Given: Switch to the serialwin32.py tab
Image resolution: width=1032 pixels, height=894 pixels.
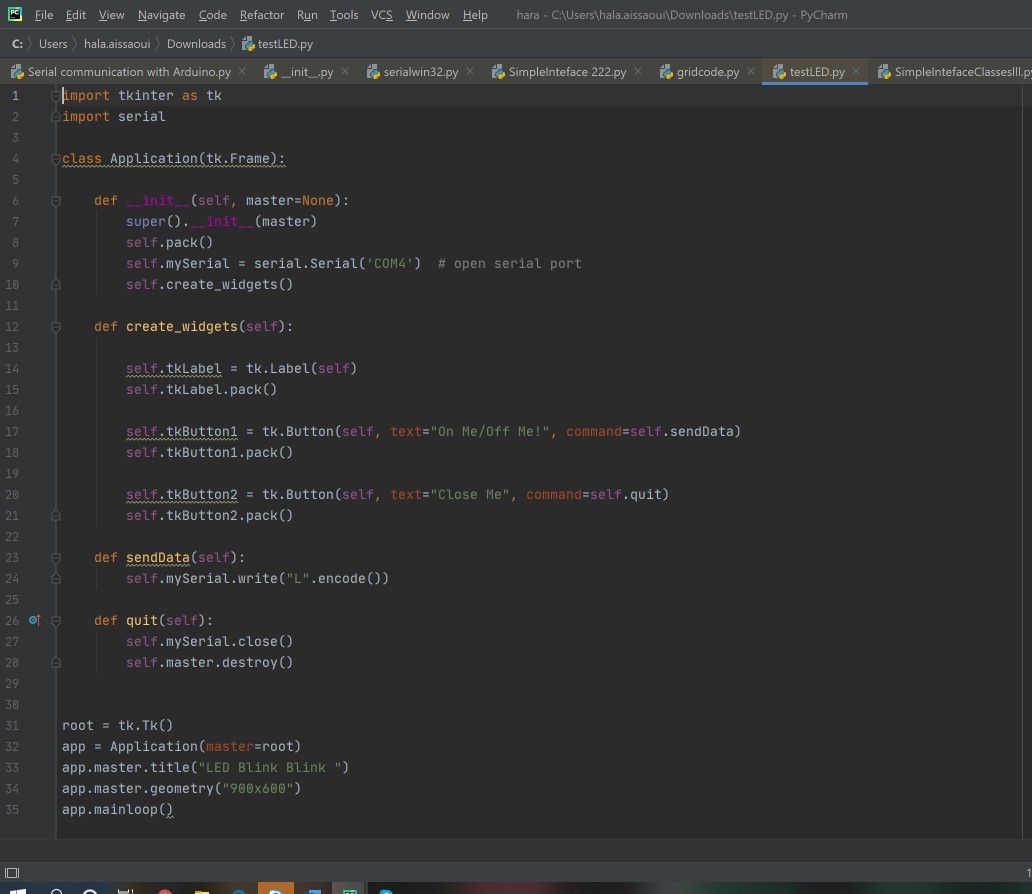Looking at the screenshot, I should pos(421,72).
